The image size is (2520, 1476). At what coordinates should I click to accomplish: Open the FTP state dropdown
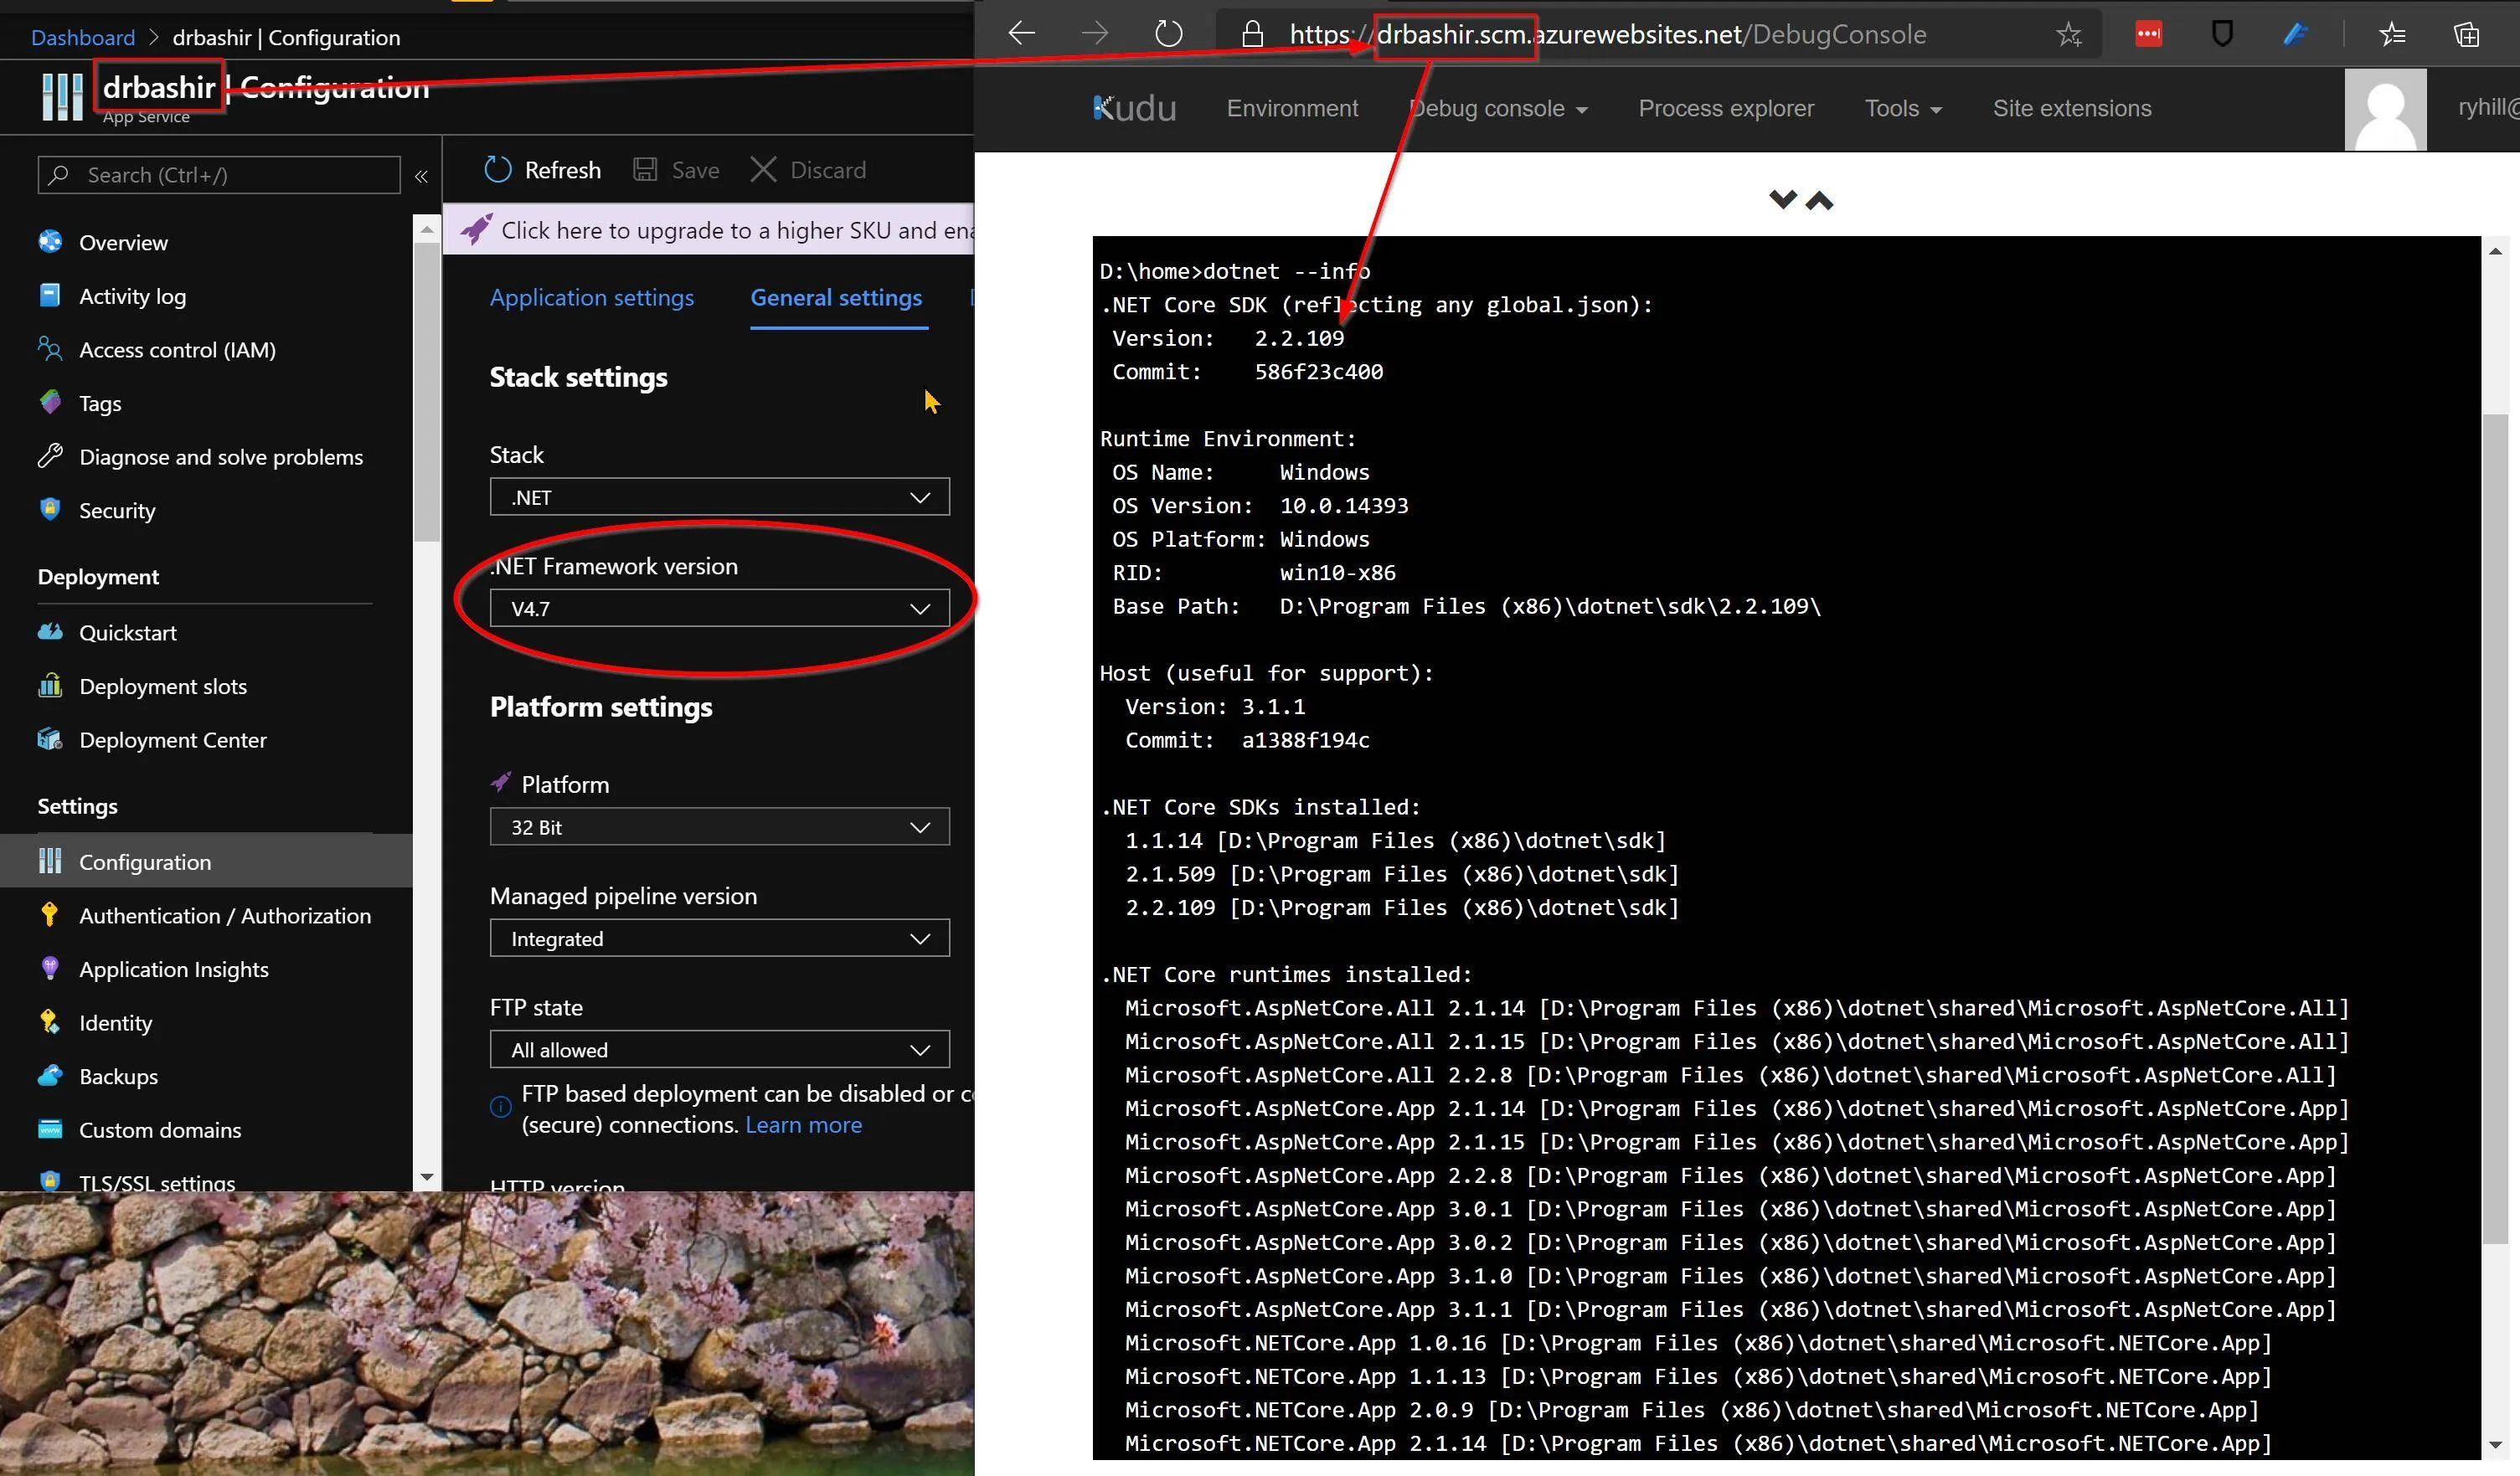click(719, 1050)
